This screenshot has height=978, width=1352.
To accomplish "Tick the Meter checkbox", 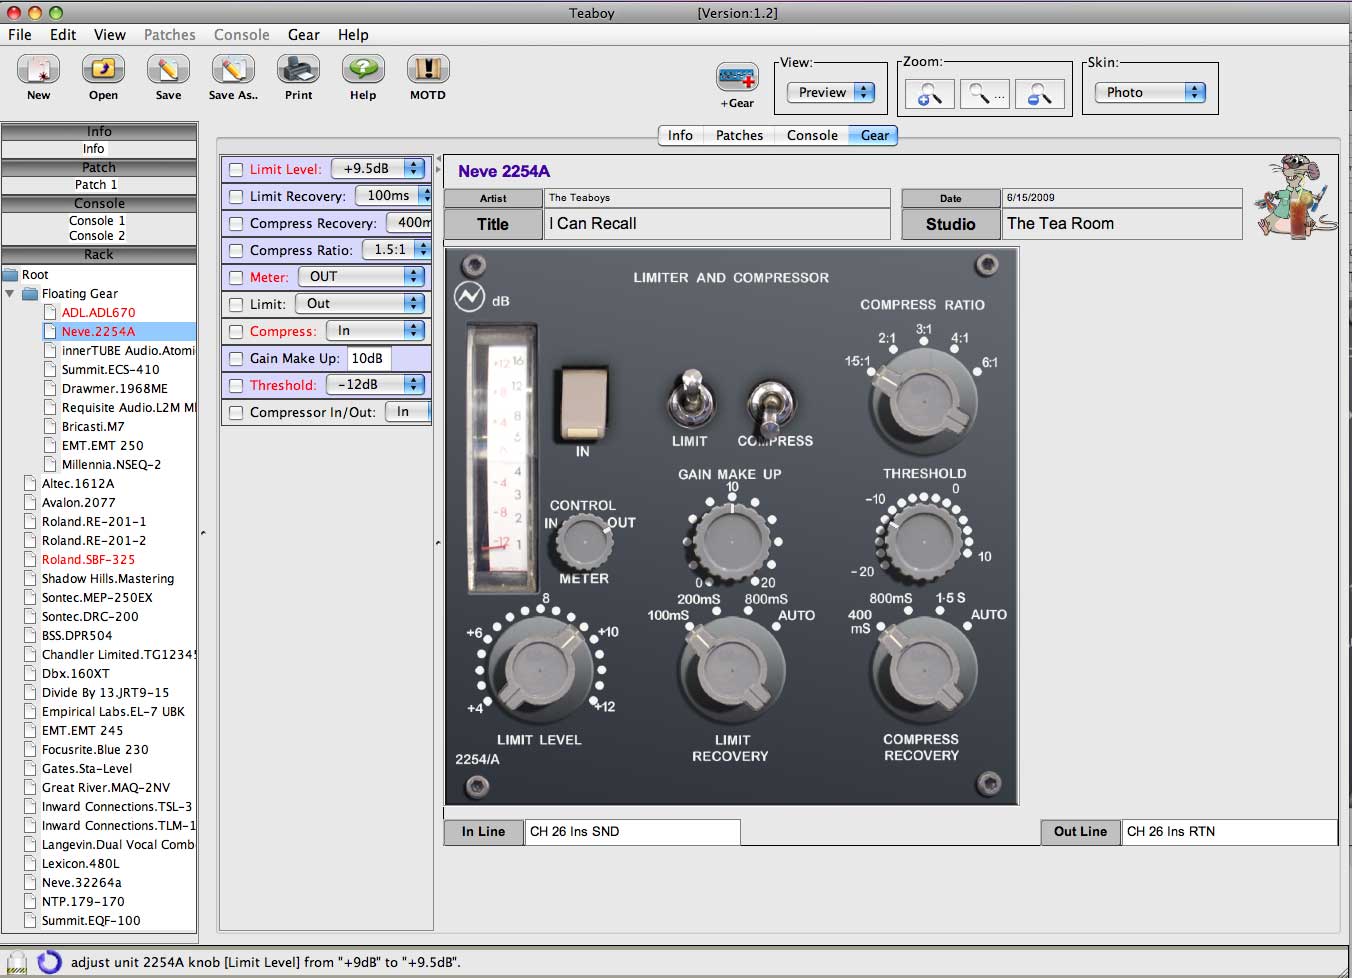I will click(x=236, y=278).
